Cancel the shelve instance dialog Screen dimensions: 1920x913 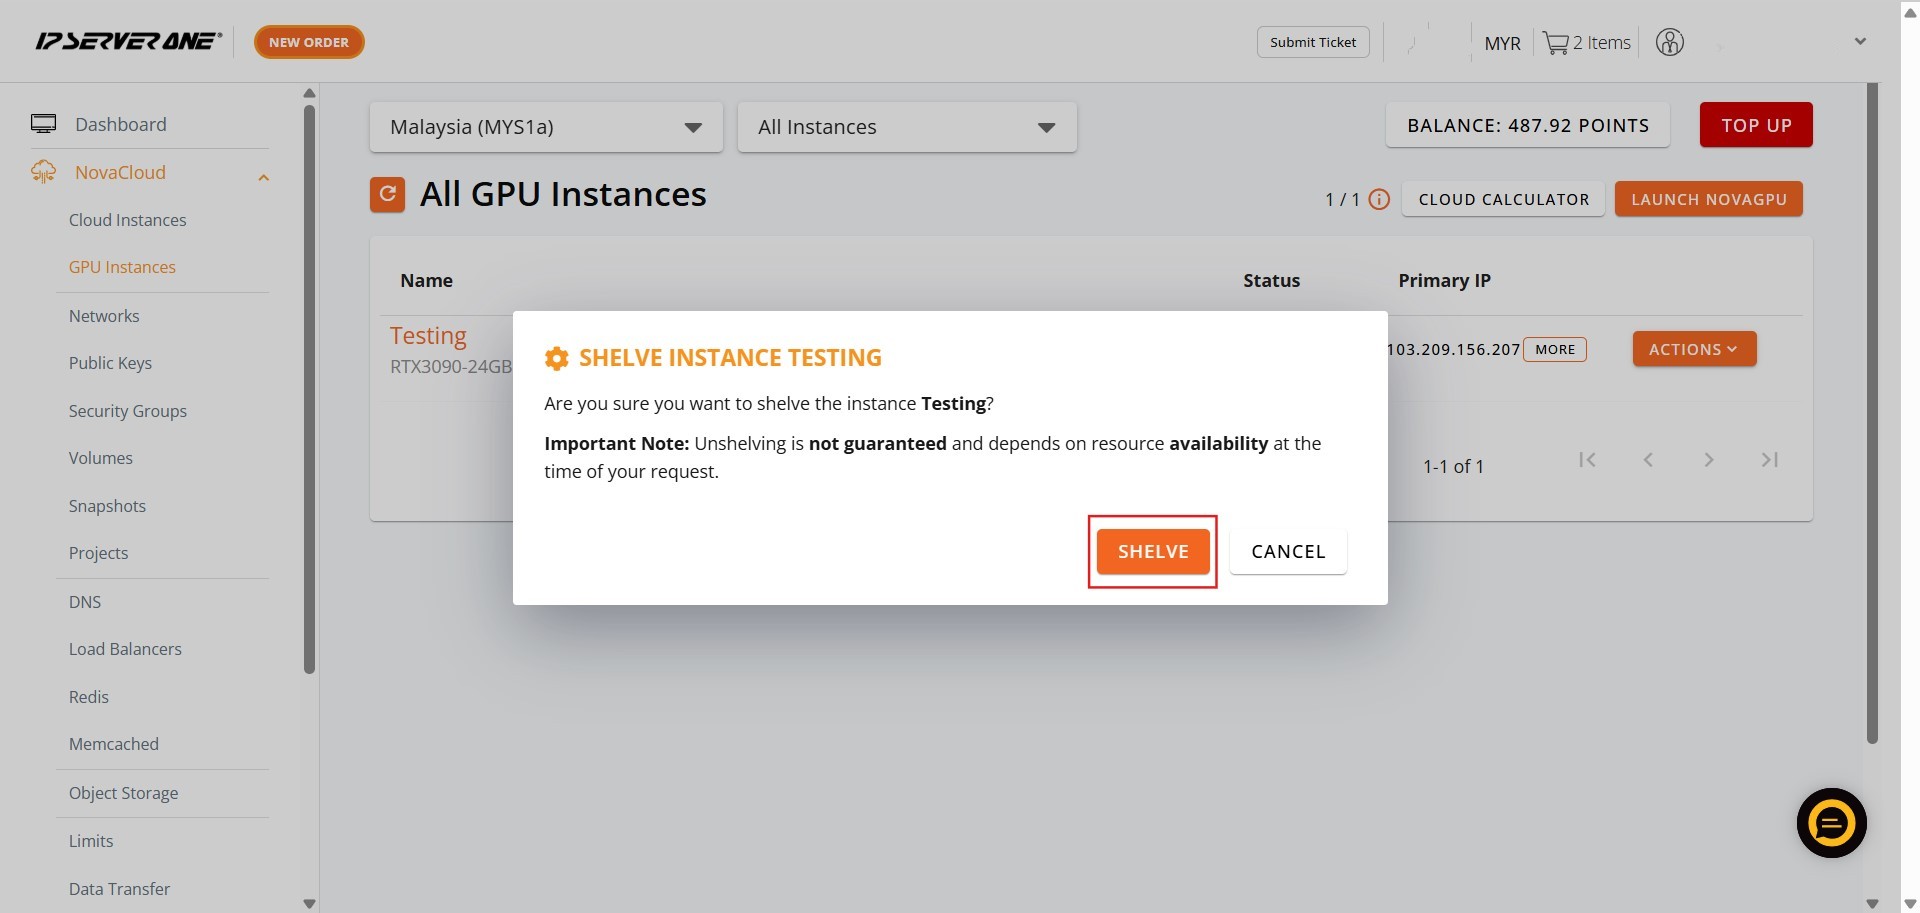click(x=1288, y=552)
